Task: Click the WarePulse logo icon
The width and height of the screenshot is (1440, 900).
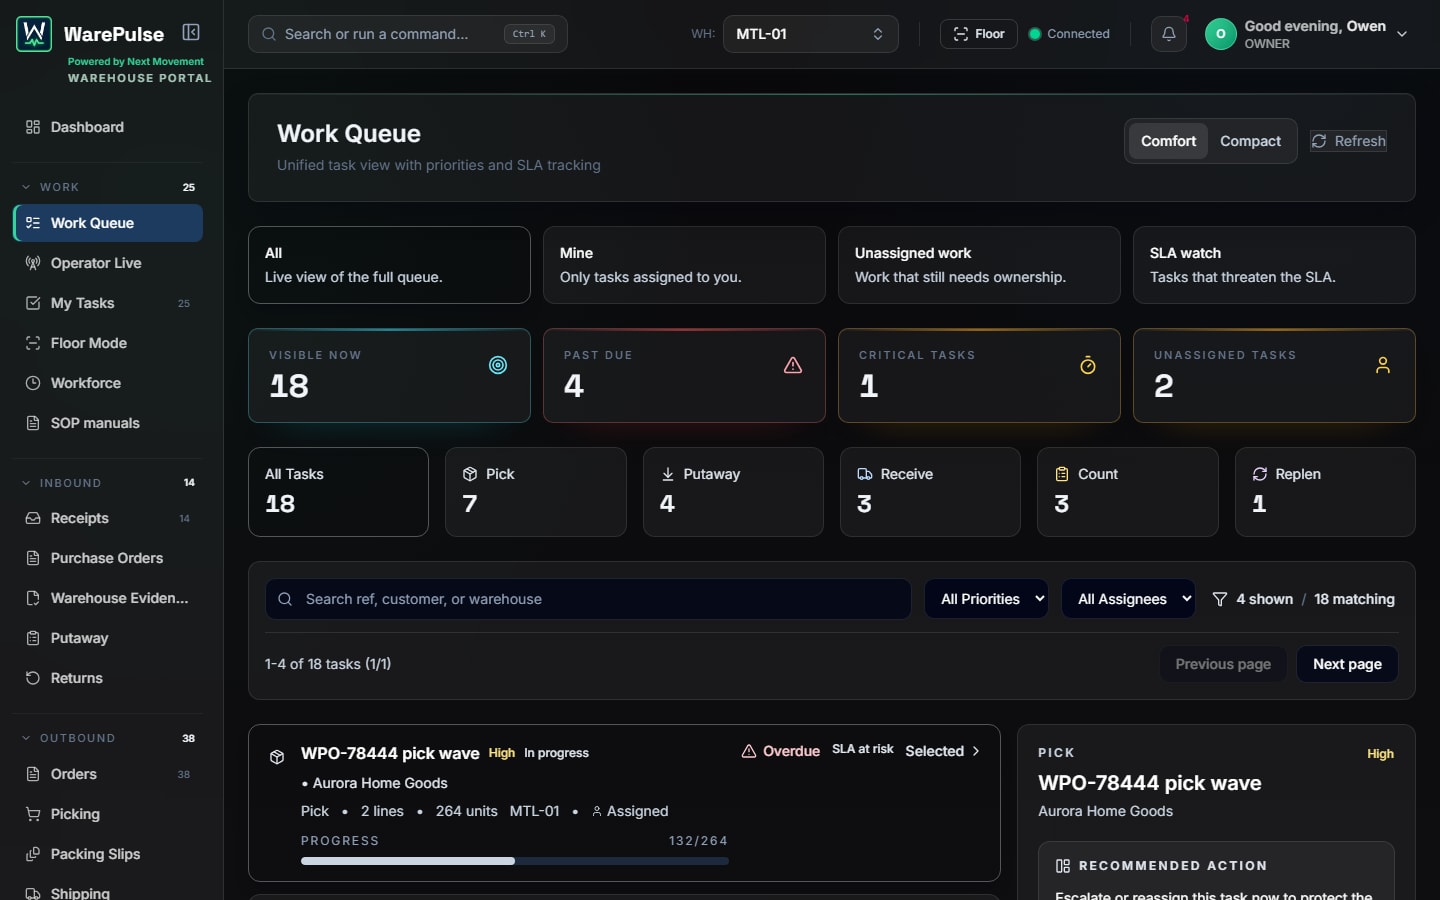Action: point(34,34)
